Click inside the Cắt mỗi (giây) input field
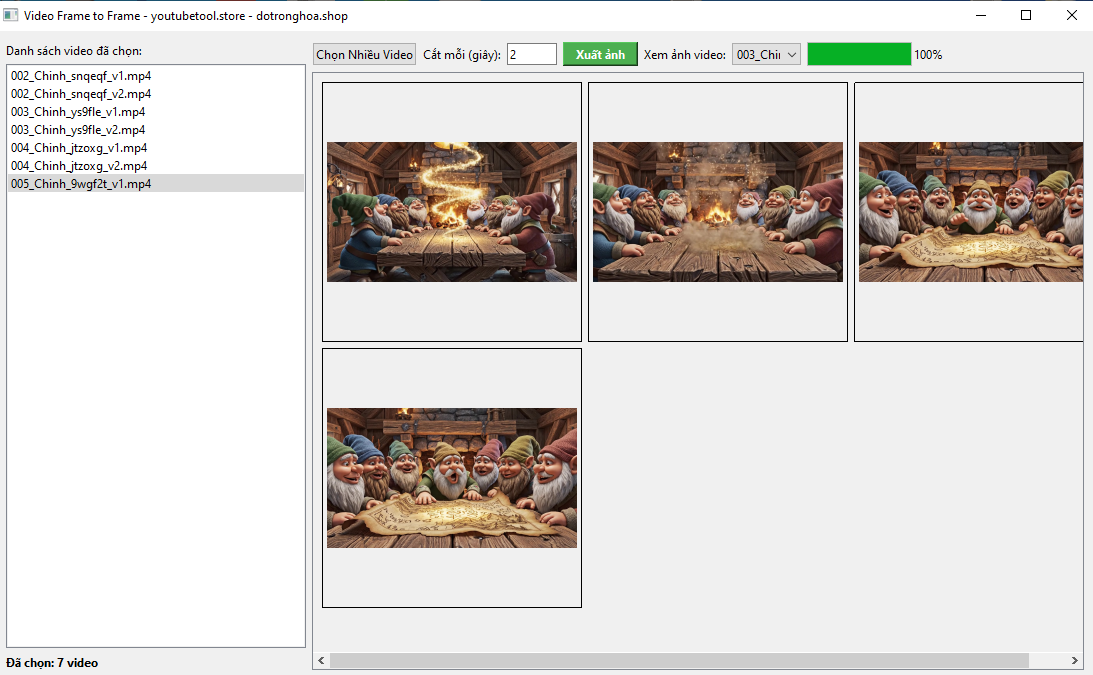The width and height of the screenshot is (1093, 675). (x=531, y=53)
